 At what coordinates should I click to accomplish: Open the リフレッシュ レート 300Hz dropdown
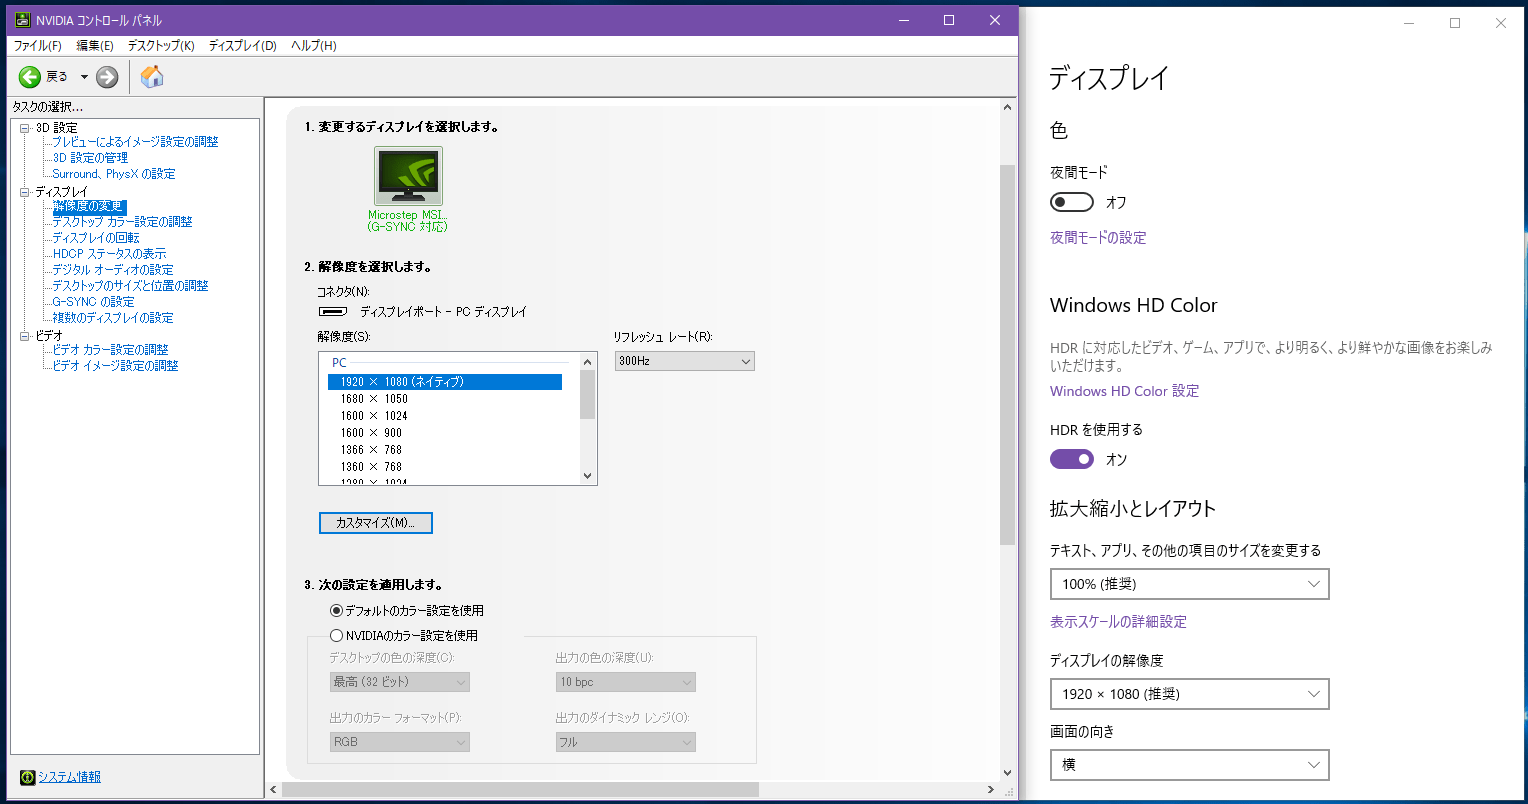tap(684, 361)
